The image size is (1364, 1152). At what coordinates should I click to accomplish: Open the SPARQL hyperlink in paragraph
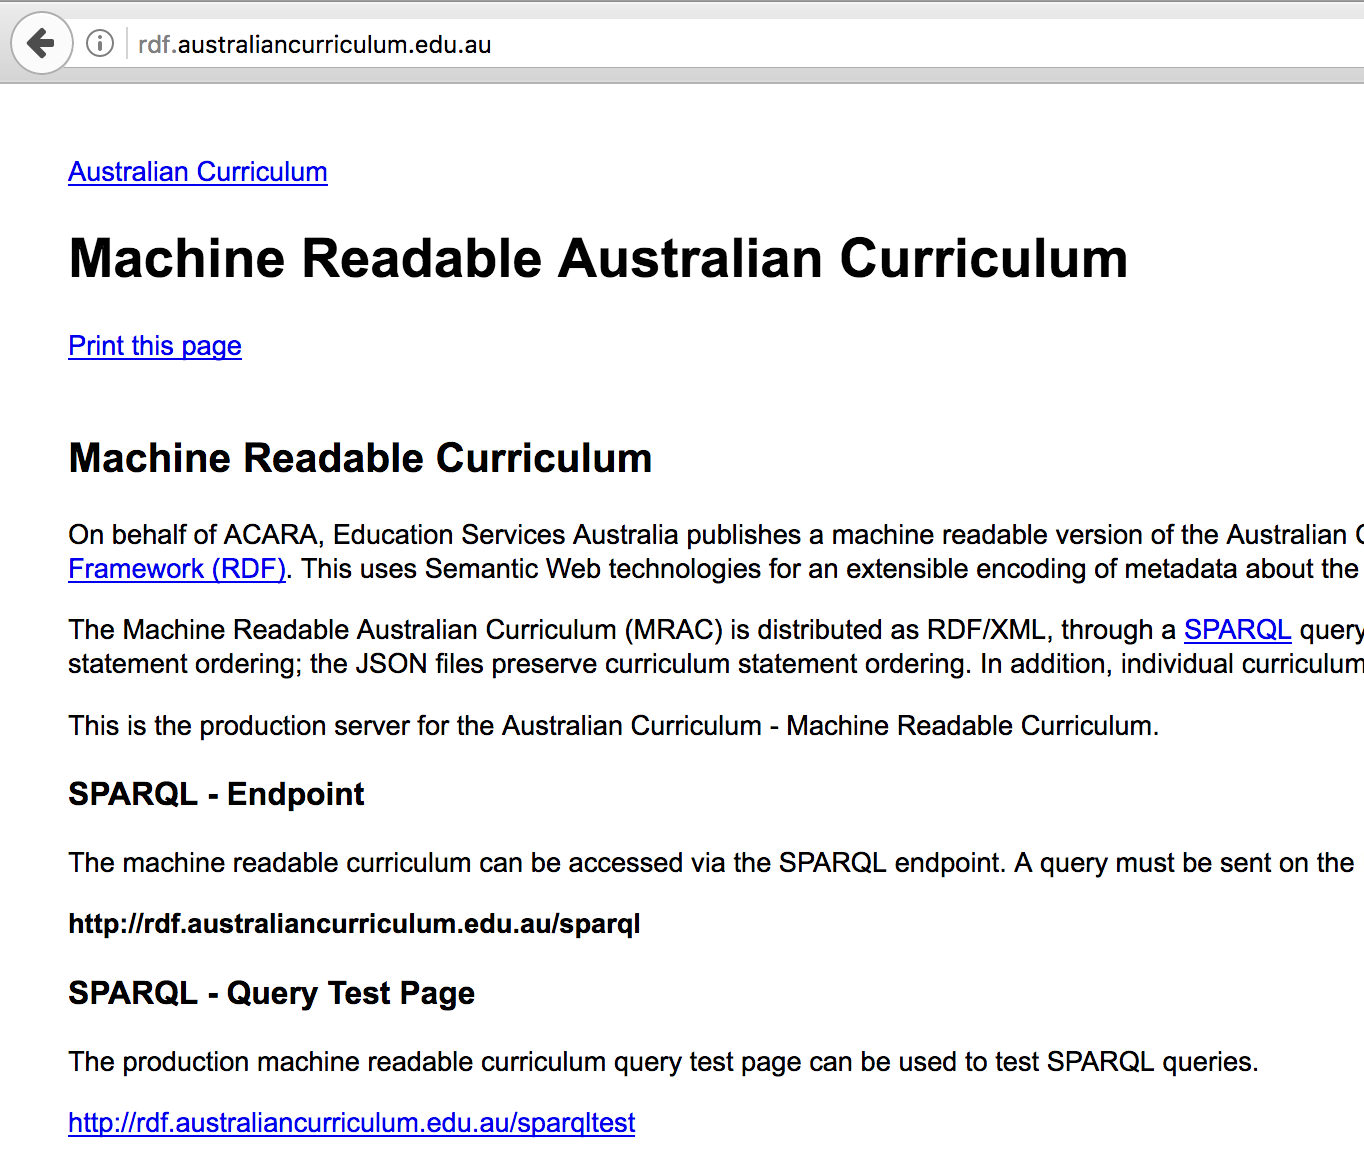click(x=1237, y=630)
